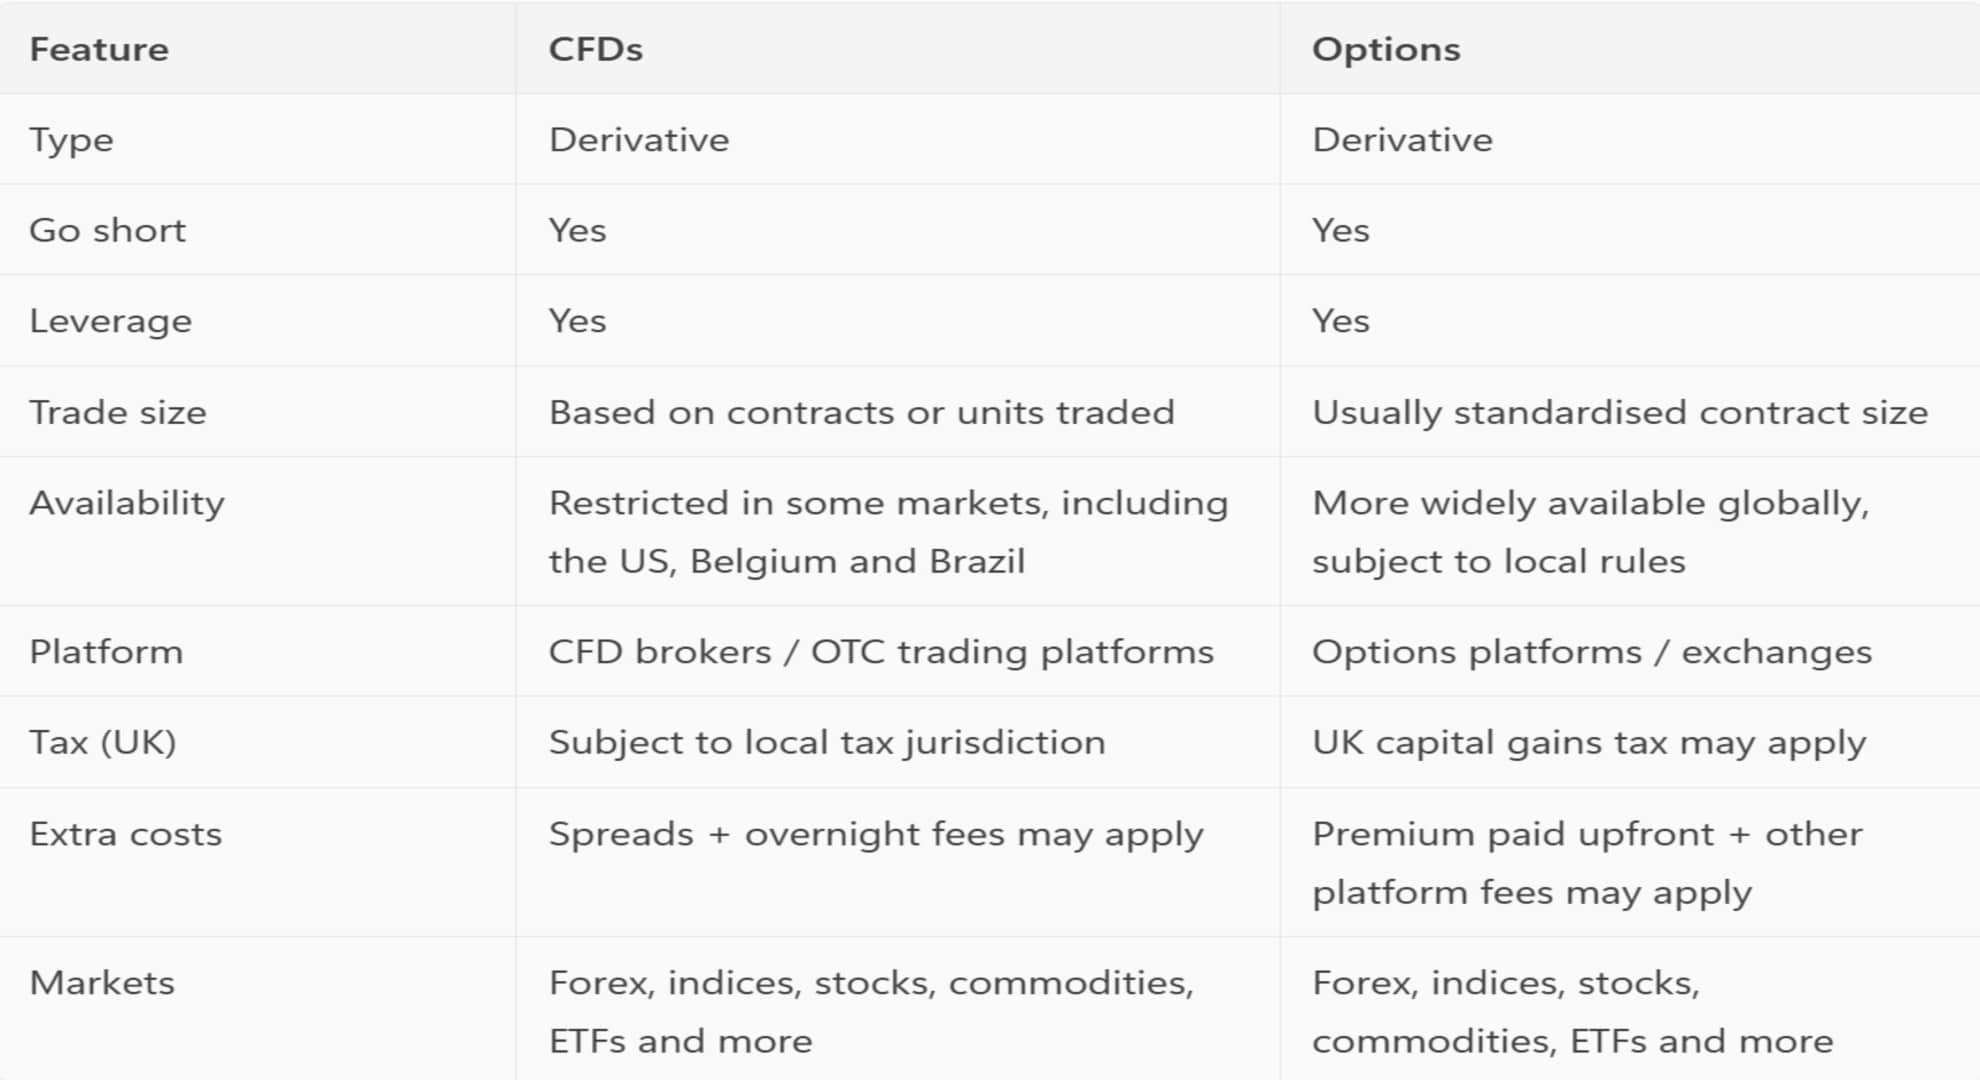This screenshot has width=1980, height=1080.
Task: Select the "Tax (UK)" row label
Action: 102,743
